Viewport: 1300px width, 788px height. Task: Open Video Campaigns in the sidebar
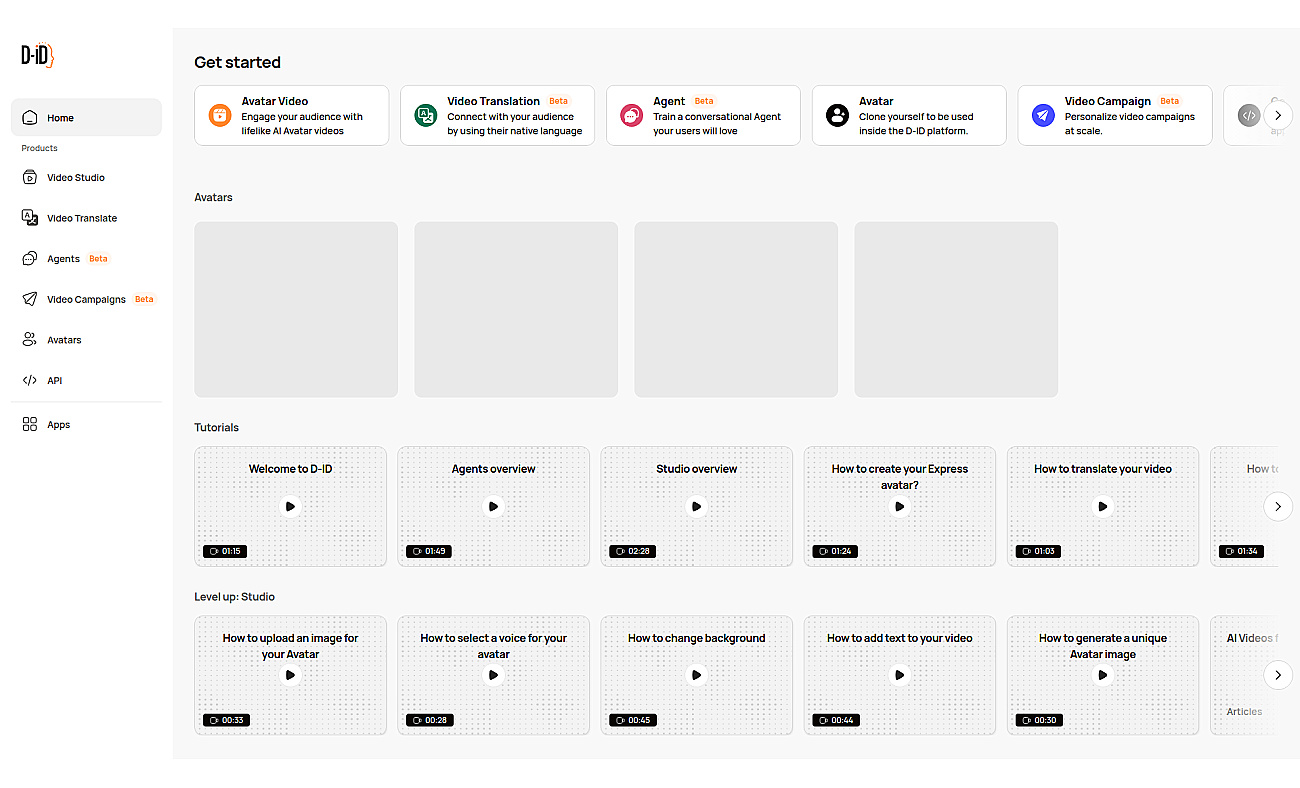click(86, 299)
